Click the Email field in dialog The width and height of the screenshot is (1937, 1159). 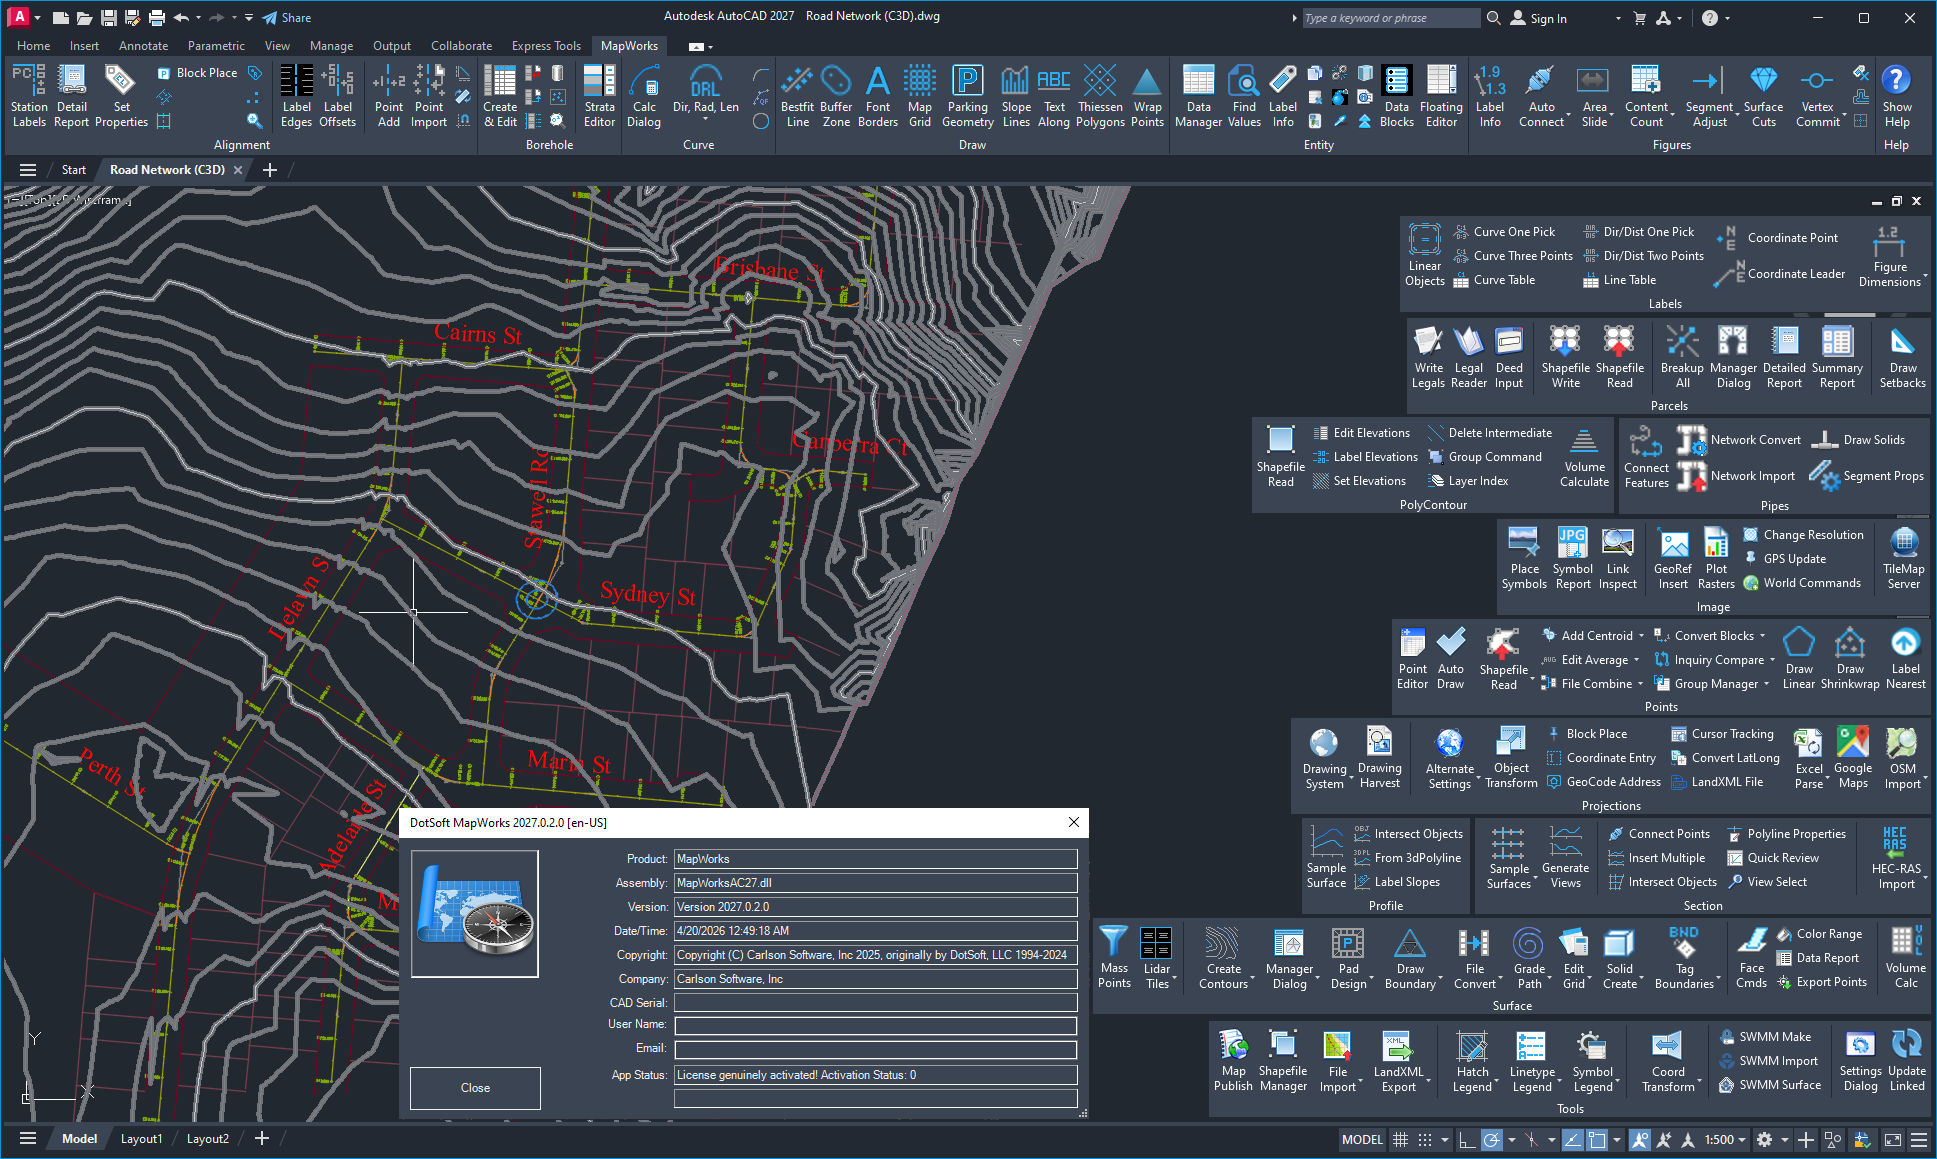[x=875, y=1049]
